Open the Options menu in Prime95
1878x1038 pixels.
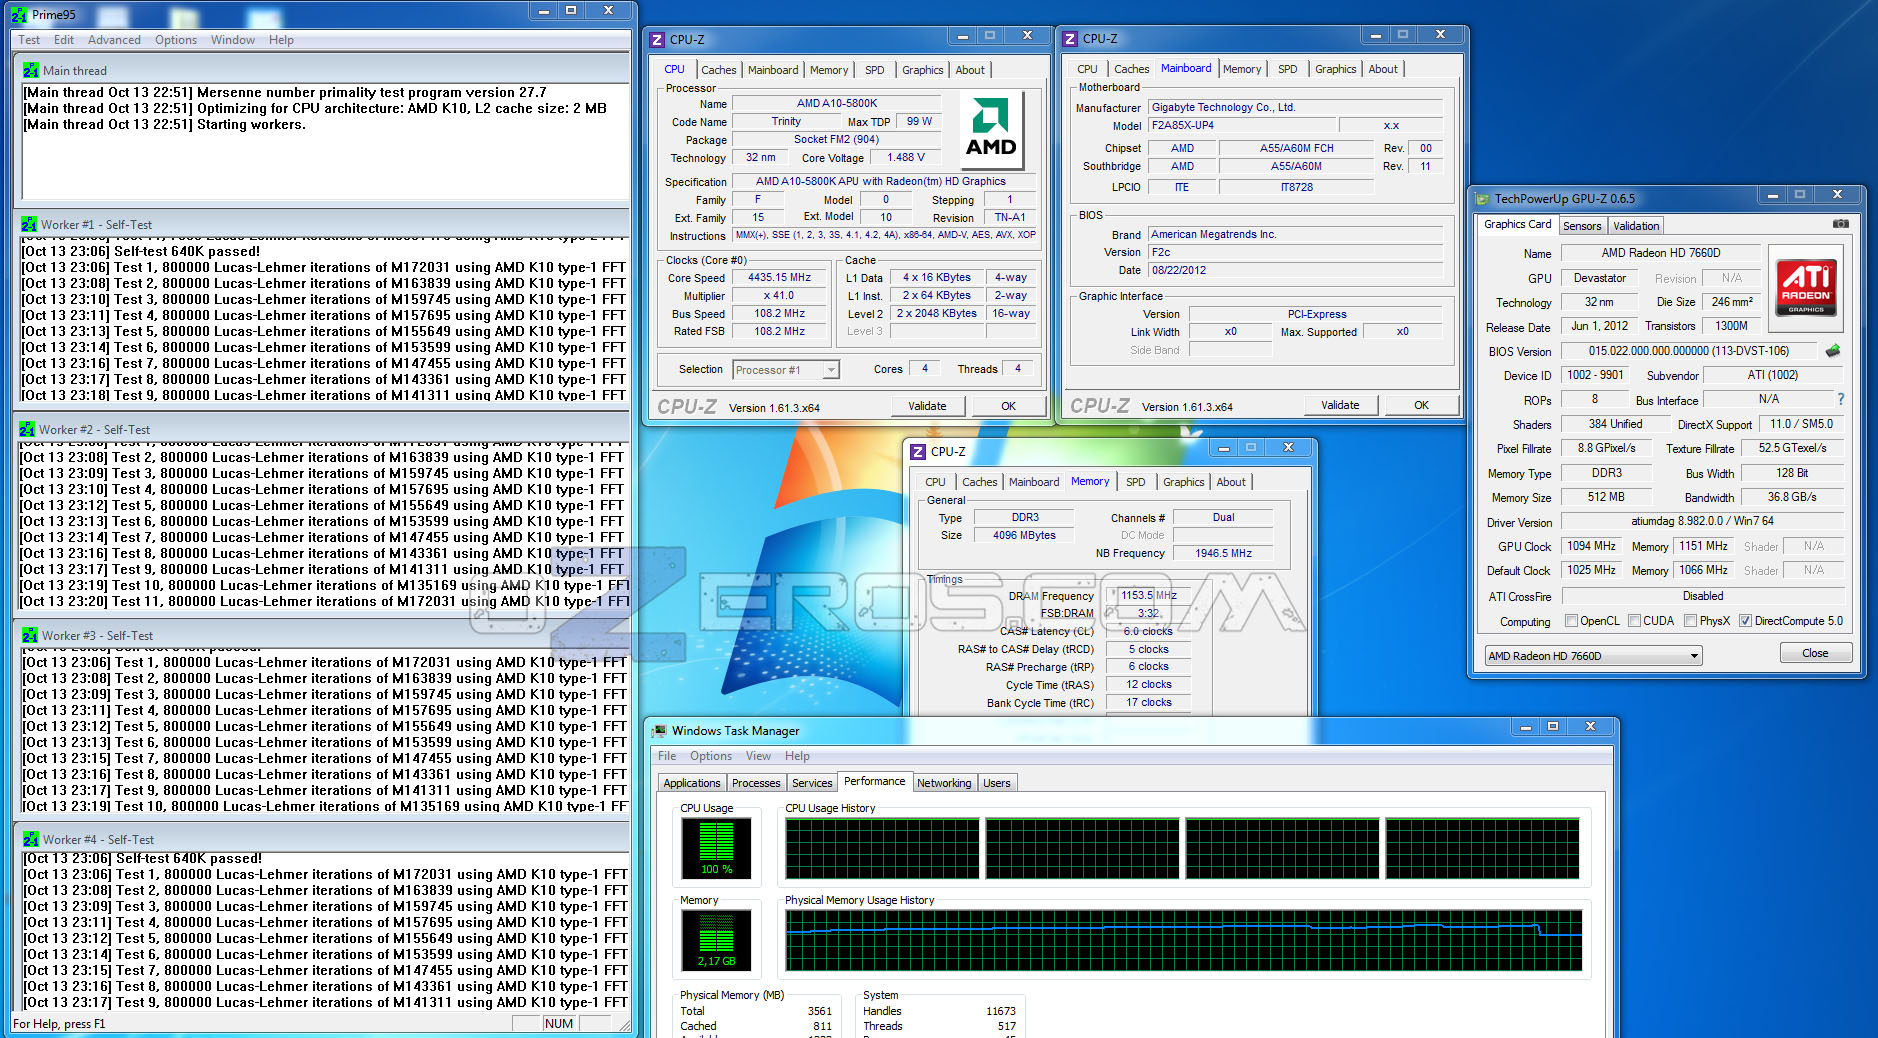tap(176, 40)
